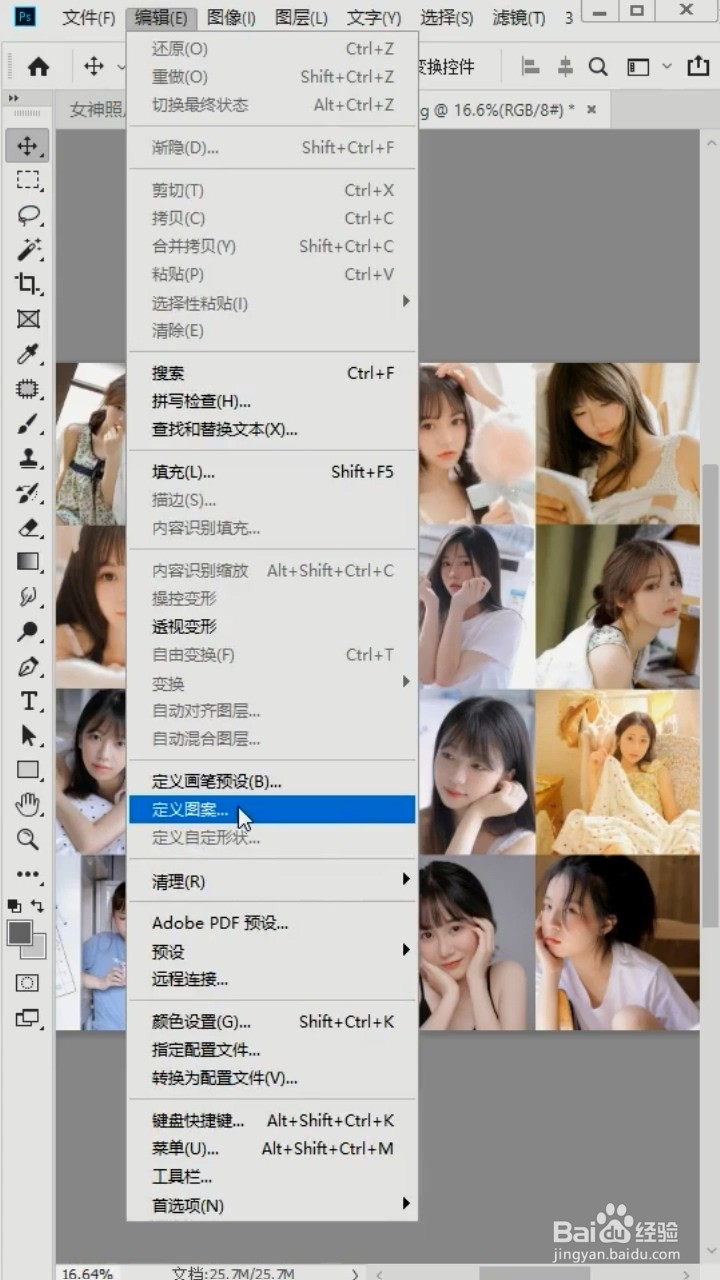Select the Pen tool
Screen dimensions: 720x1280
click(x=27, y=666)
